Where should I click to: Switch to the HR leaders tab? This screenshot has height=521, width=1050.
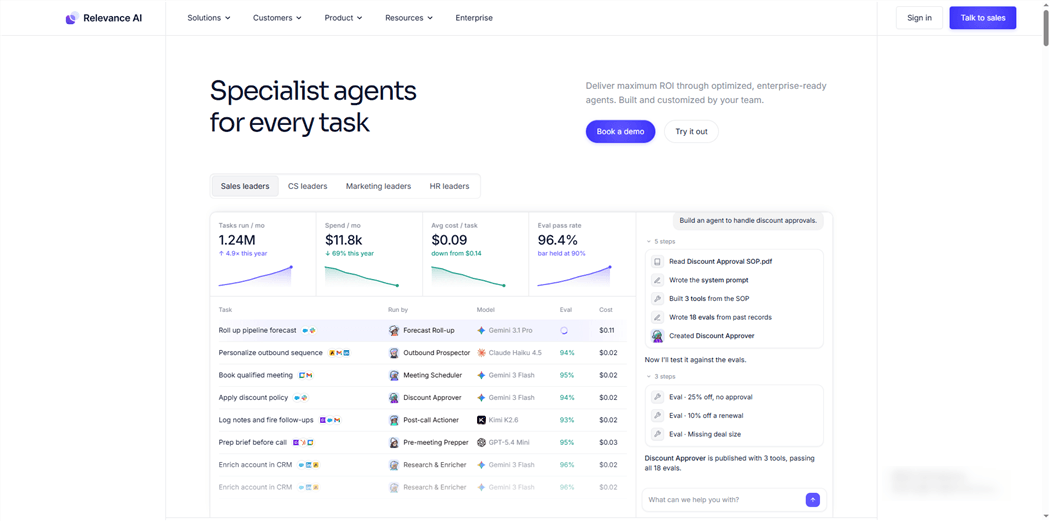click(449, 186)
